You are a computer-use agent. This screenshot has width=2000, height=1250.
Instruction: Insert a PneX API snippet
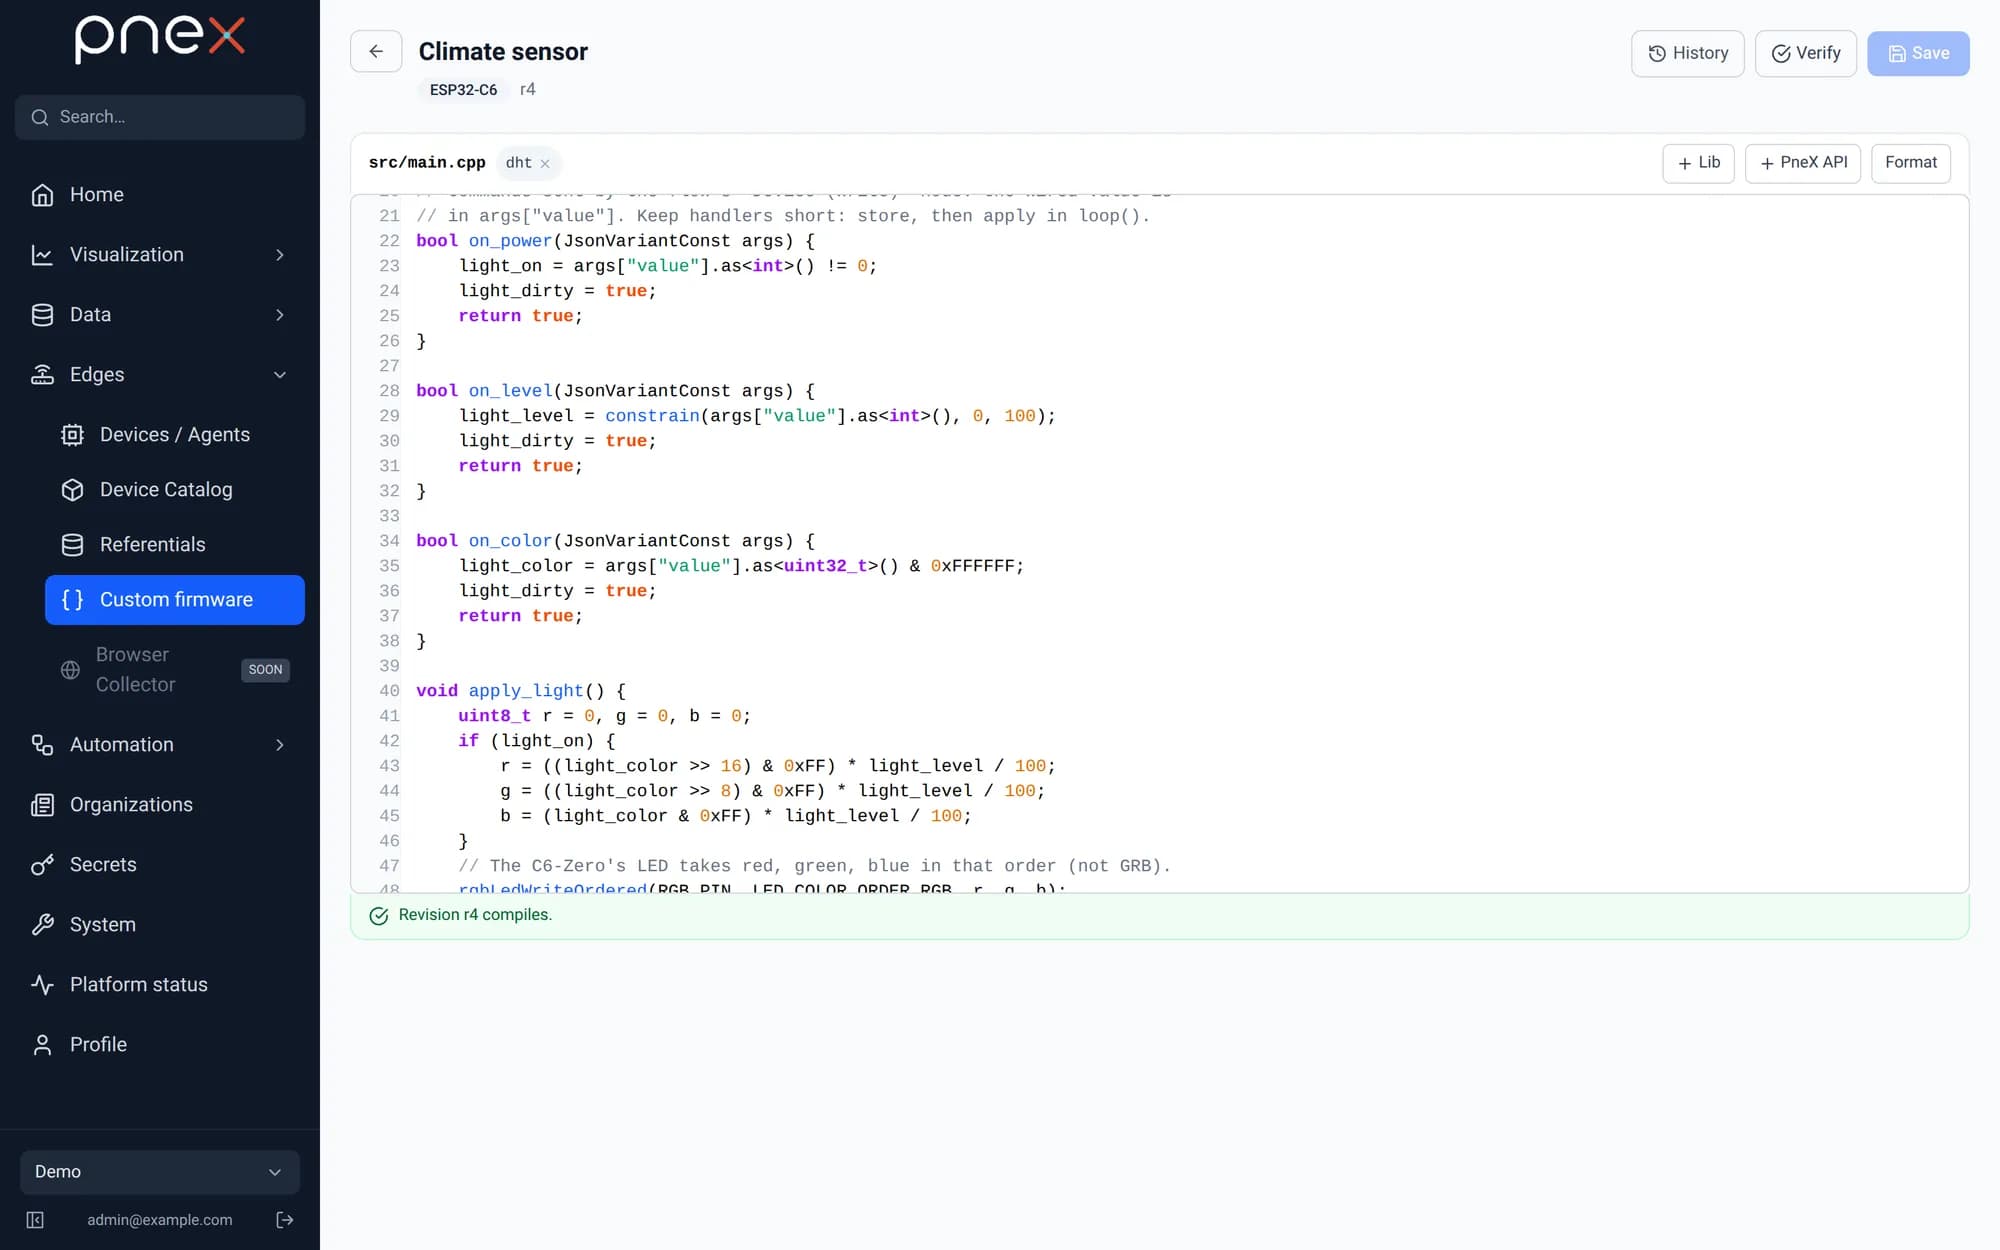pyautogui.click(x=1803, y=163)
